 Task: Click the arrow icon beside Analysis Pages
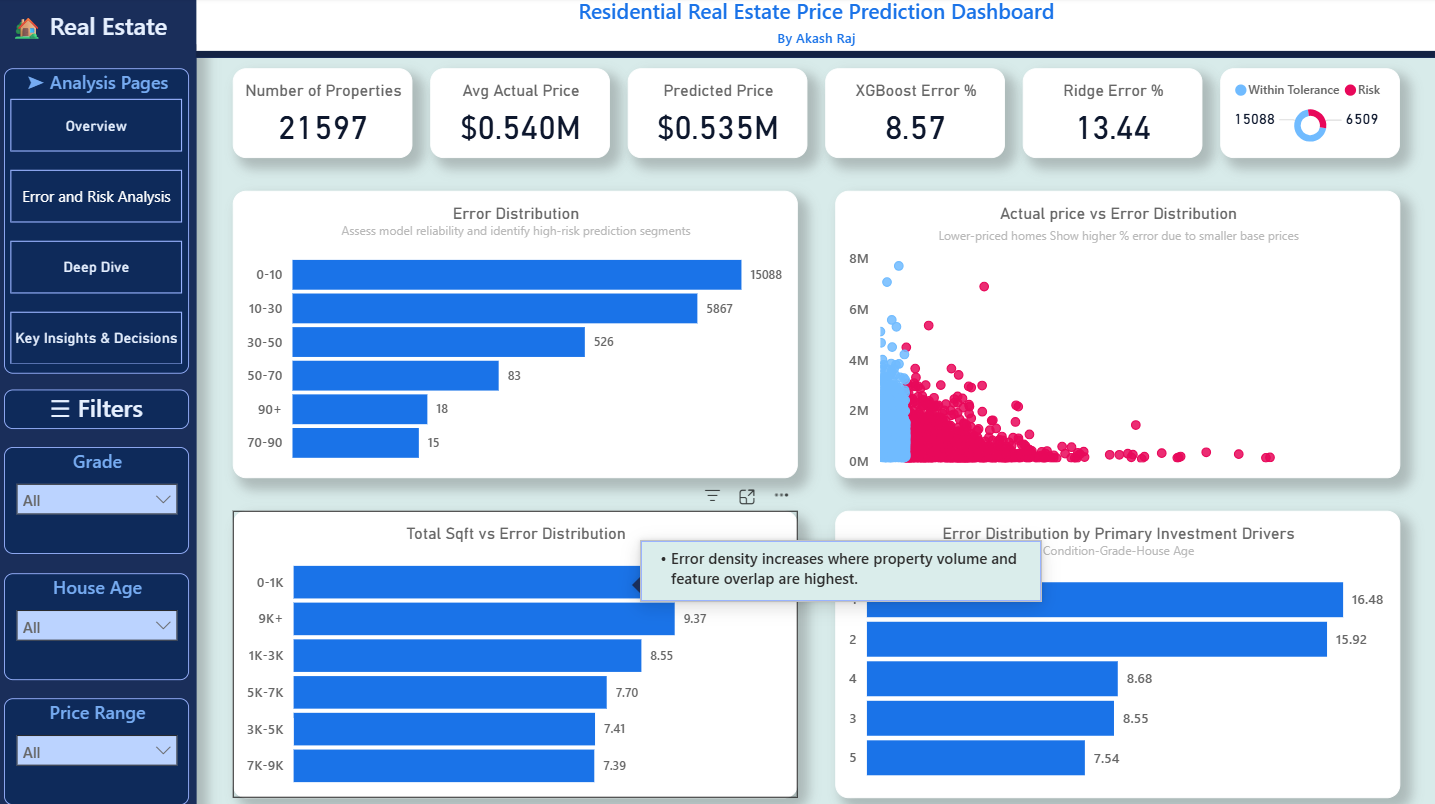coord(35,83)
